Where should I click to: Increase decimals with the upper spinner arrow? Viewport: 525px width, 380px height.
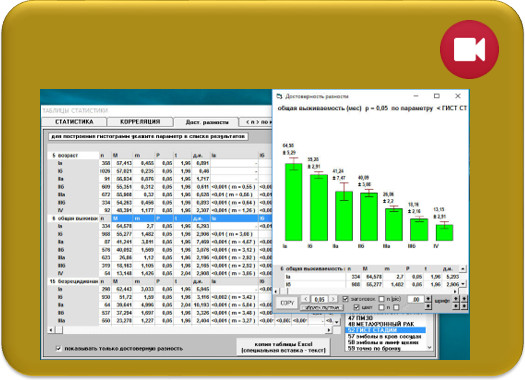tap(428, 298)
